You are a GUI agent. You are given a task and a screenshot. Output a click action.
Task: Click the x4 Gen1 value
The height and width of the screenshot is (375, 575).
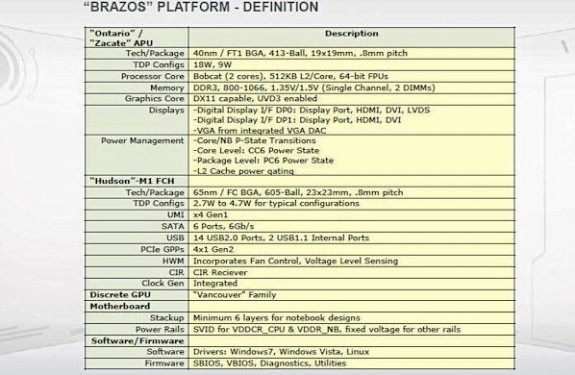pos(210,215)
